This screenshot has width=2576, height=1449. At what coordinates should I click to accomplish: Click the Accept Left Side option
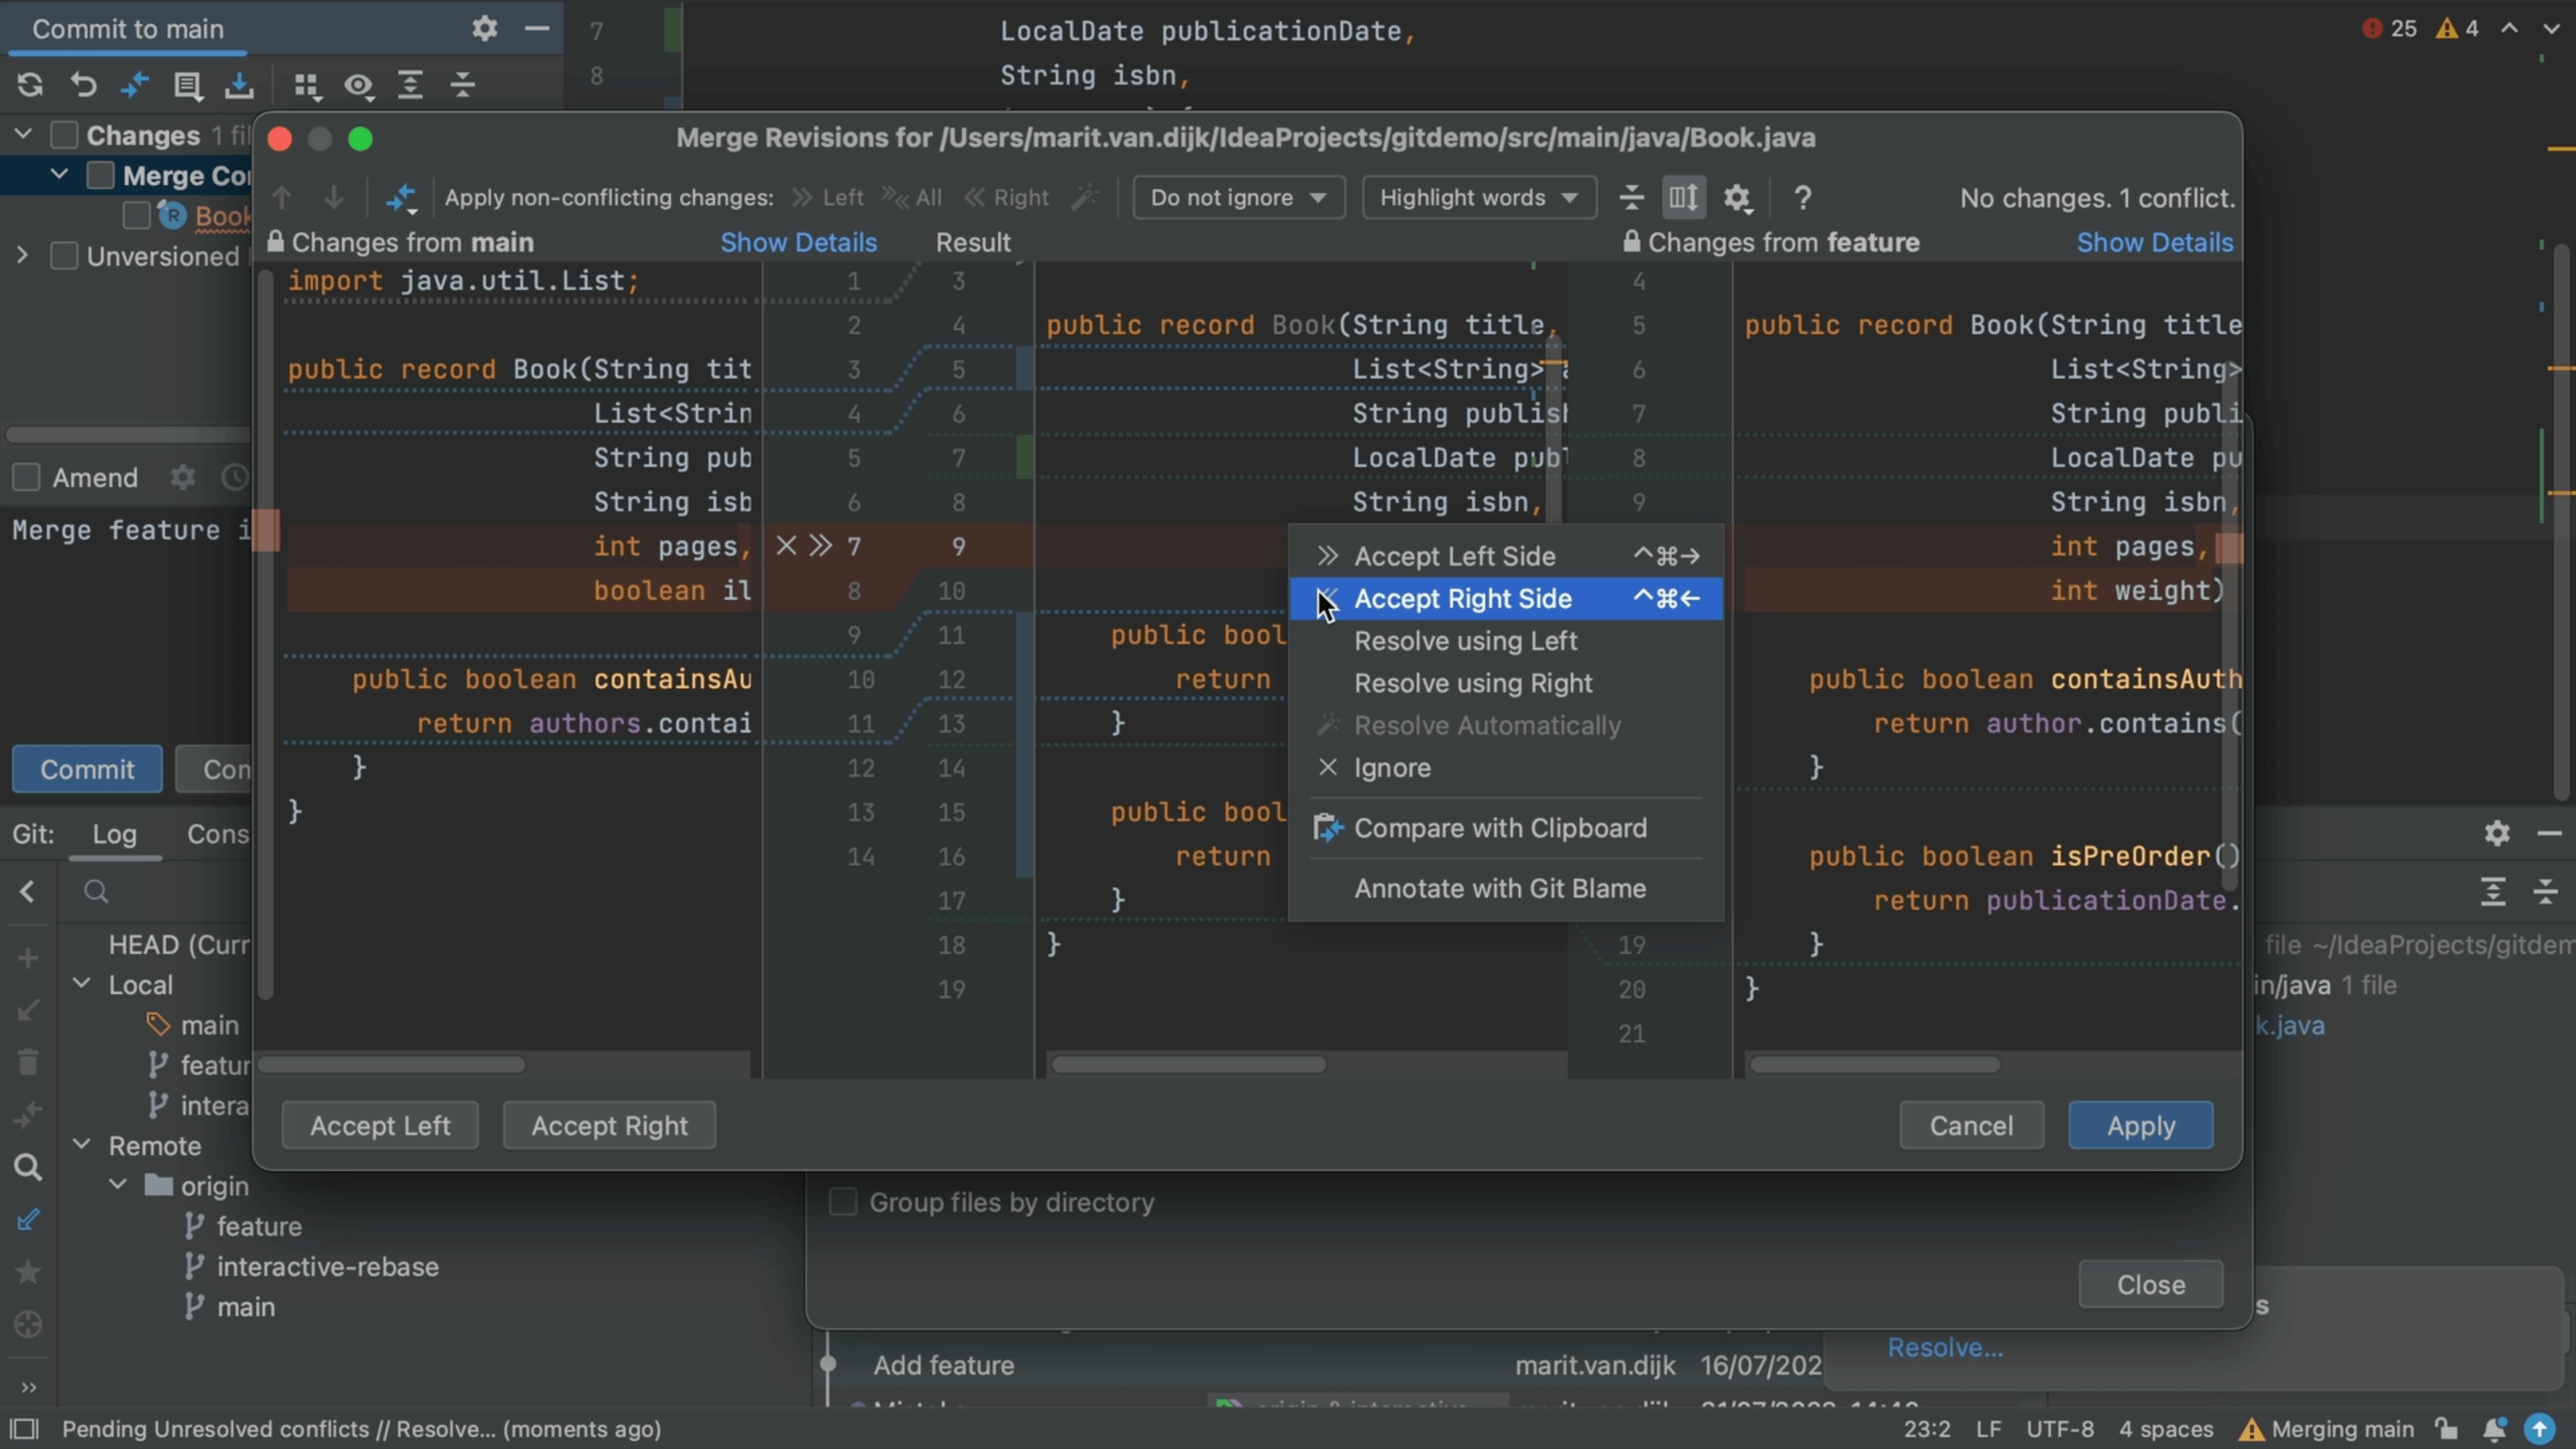(x=1454, y=555)
